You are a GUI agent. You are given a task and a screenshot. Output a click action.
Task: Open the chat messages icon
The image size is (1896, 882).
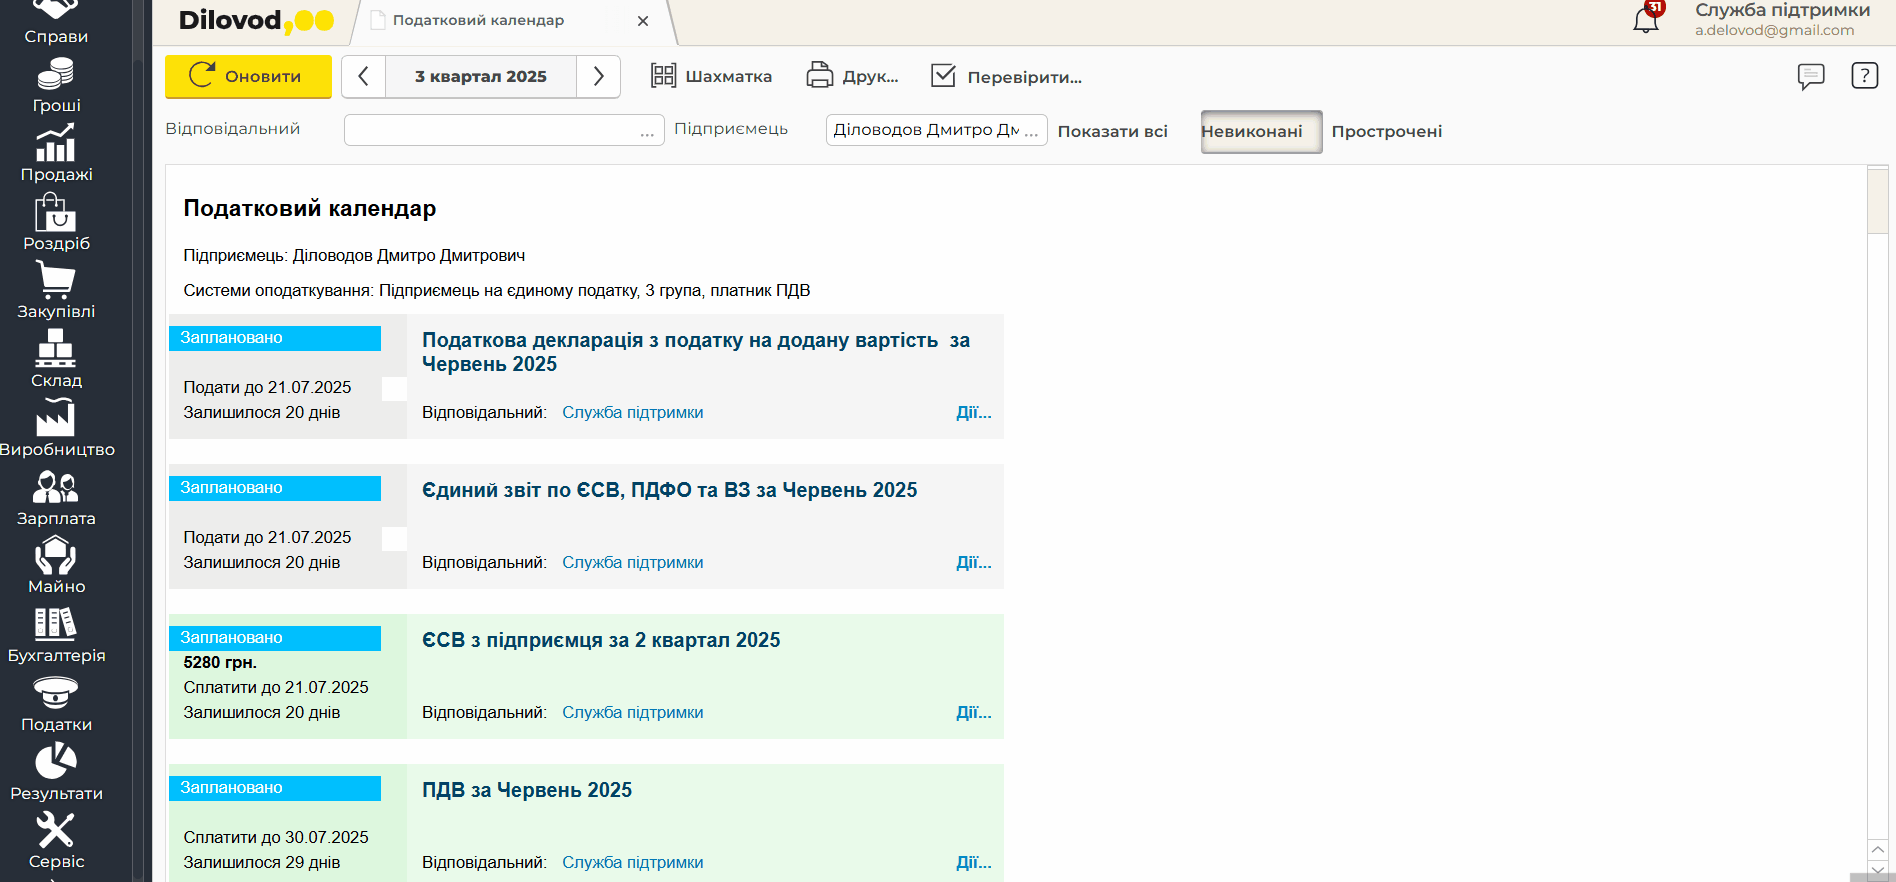1810,76
